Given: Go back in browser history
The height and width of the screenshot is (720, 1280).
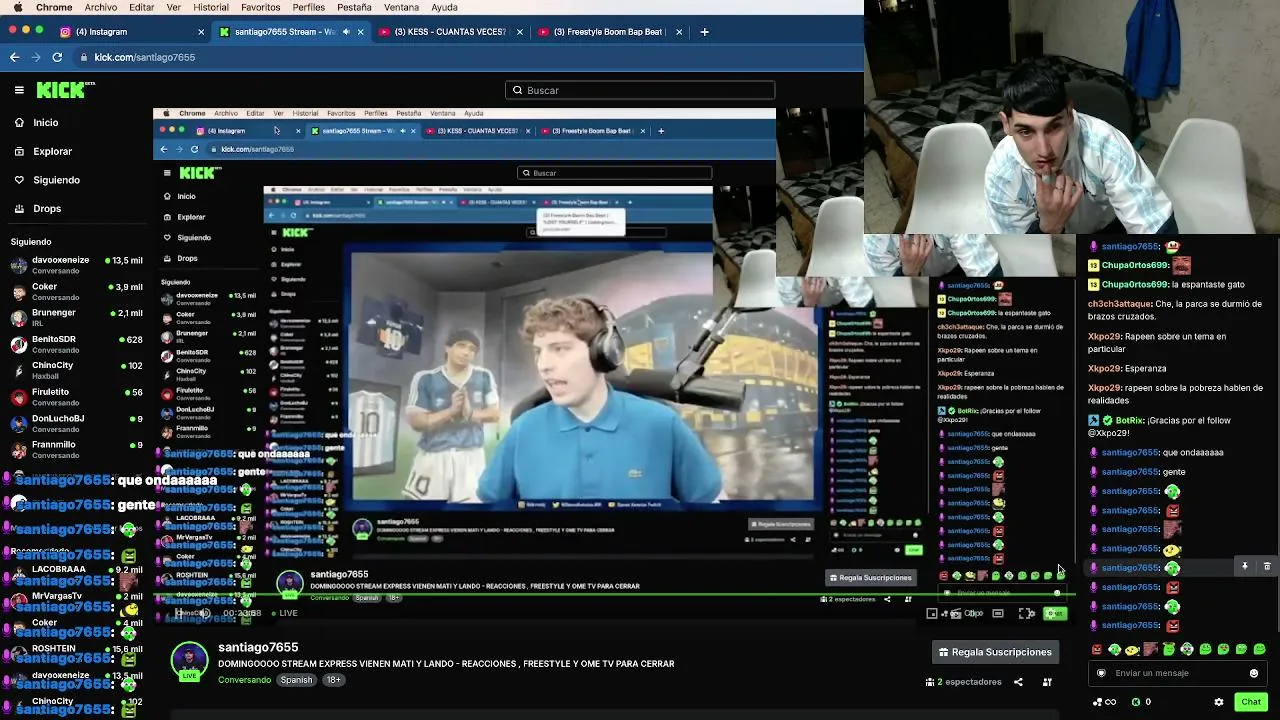Looking at the screenshot, I should pyautogui.click(x=15, y=57).
